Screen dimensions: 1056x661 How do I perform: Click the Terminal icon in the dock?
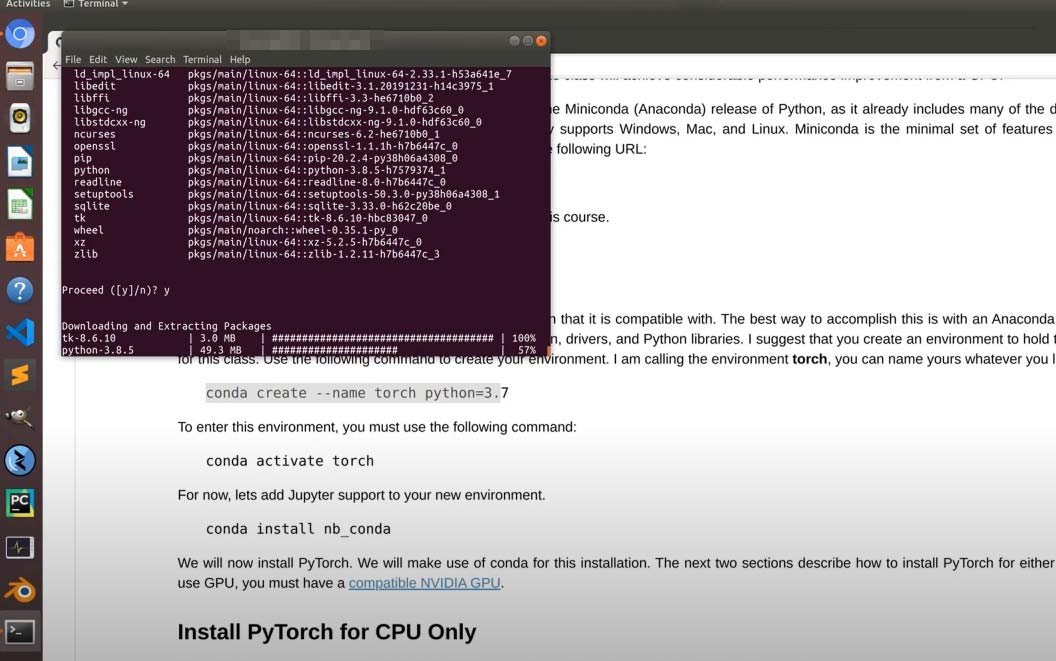[x=20, y=632]
